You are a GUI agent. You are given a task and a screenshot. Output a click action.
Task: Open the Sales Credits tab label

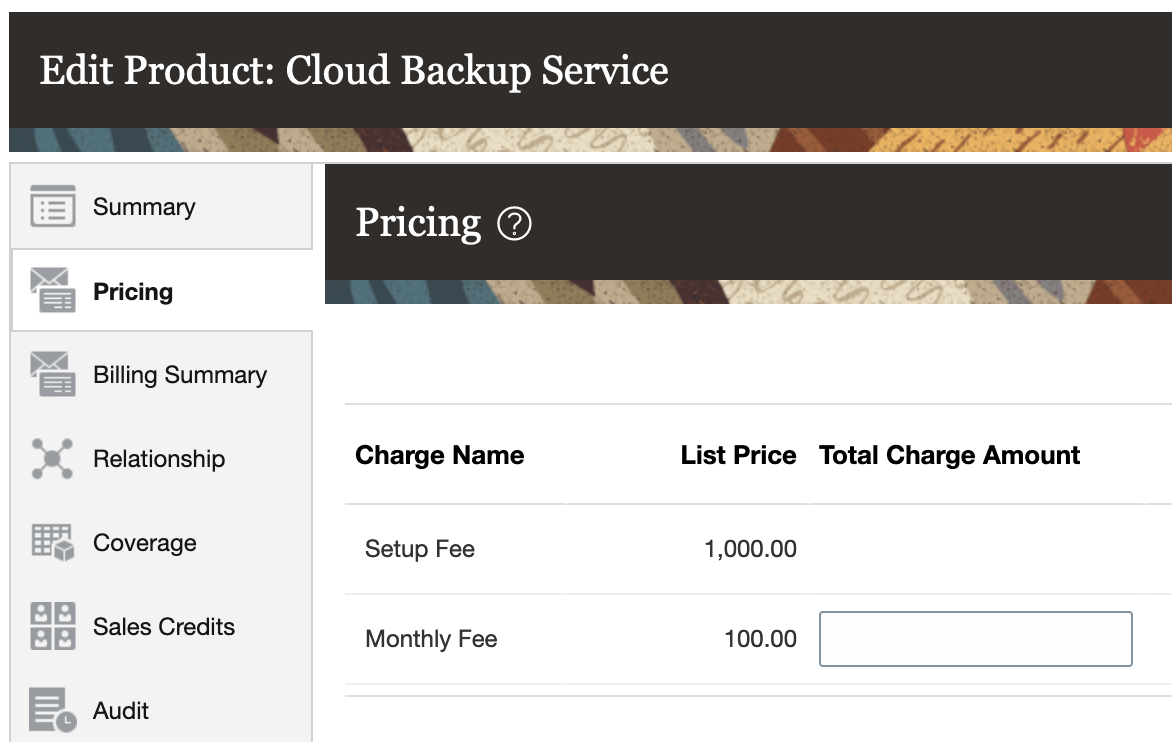click(x=164, y=627)
